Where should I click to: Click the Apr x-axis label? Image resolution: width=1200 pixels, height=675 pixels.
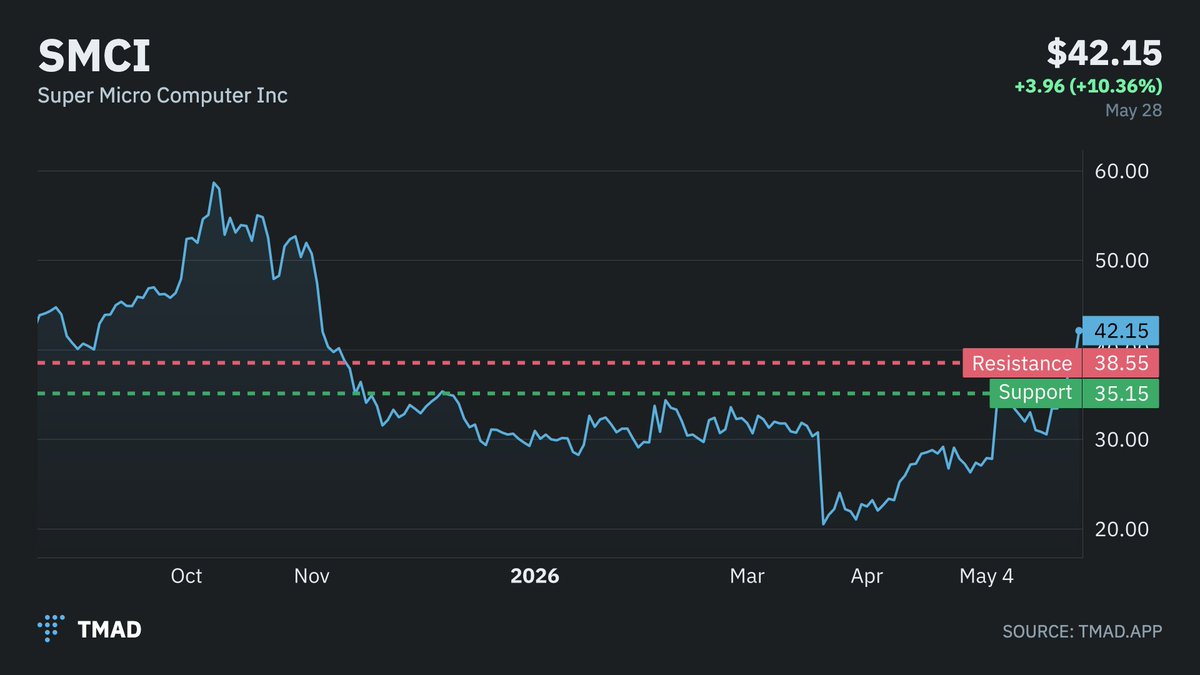866,577
